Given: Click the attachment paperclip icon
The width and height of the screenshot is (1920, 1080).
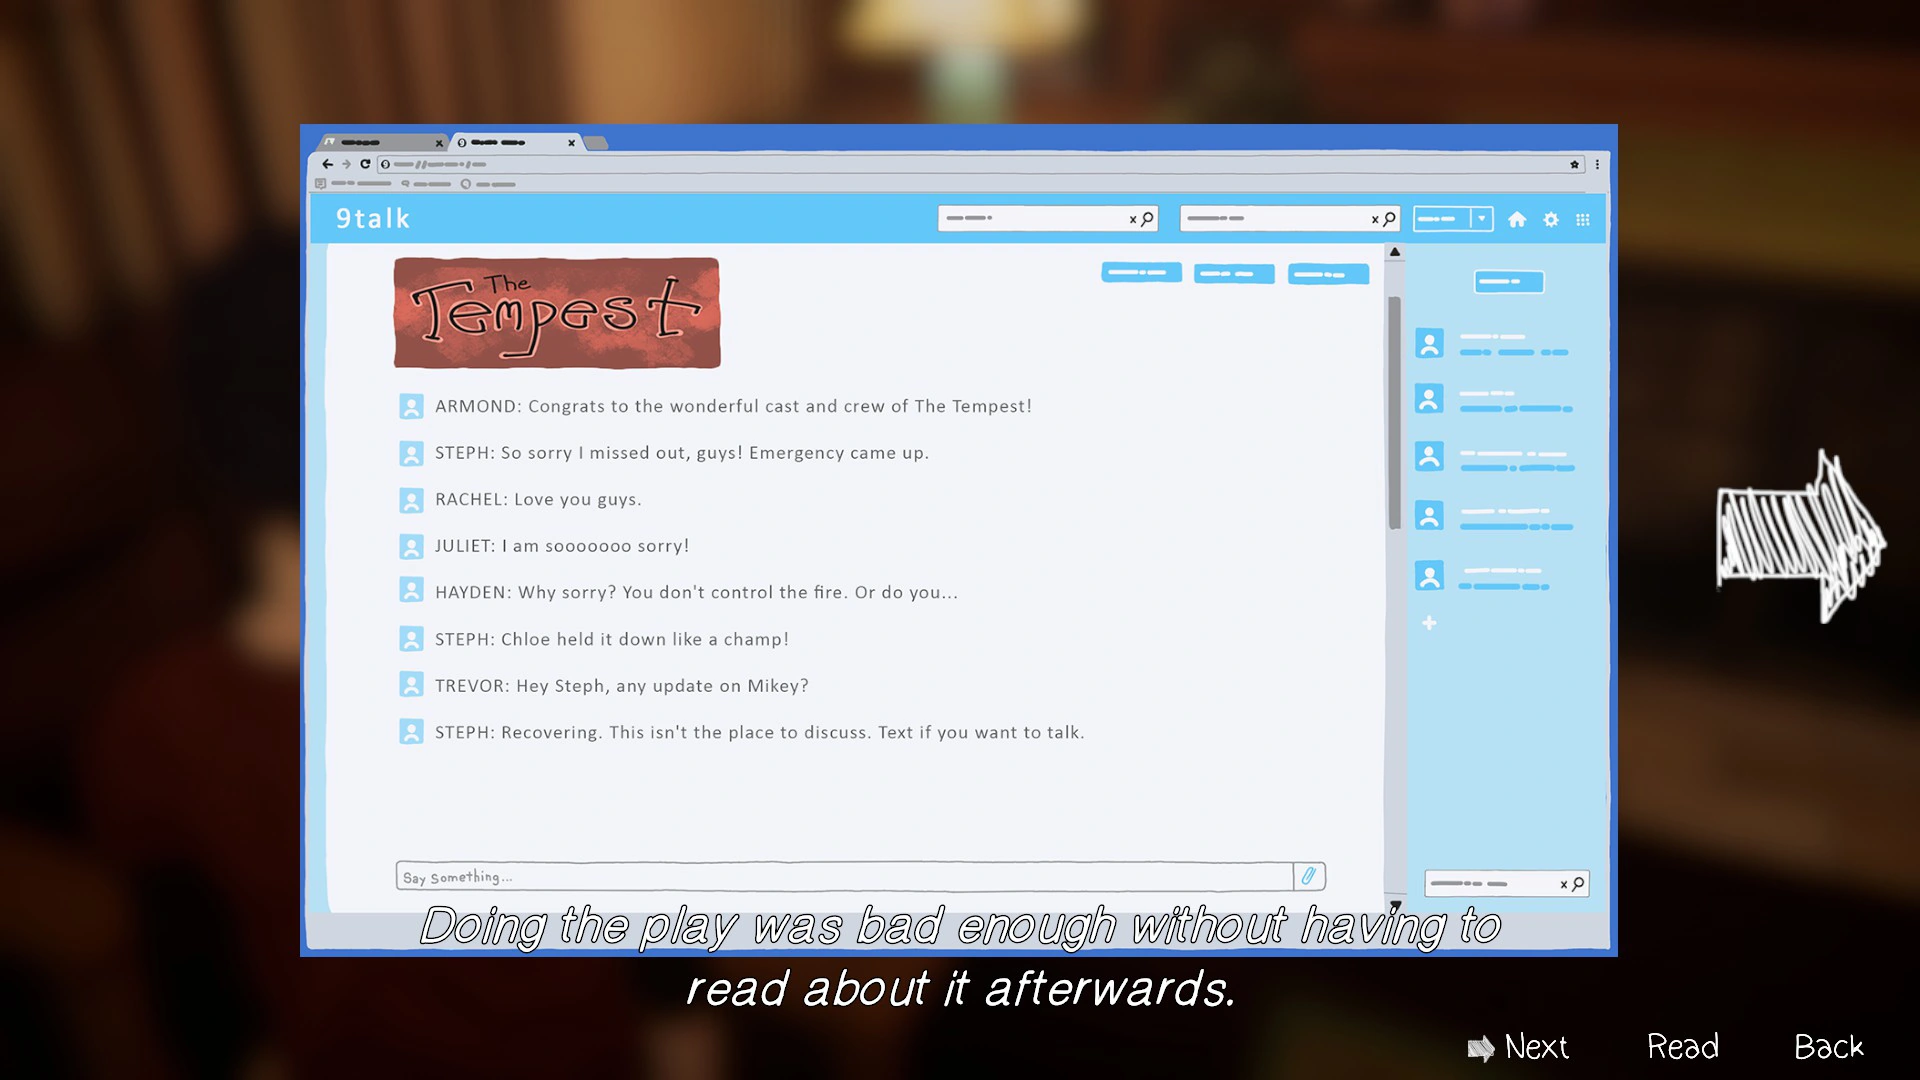Looking at the screenshot, I should (x=1308, y=876).
